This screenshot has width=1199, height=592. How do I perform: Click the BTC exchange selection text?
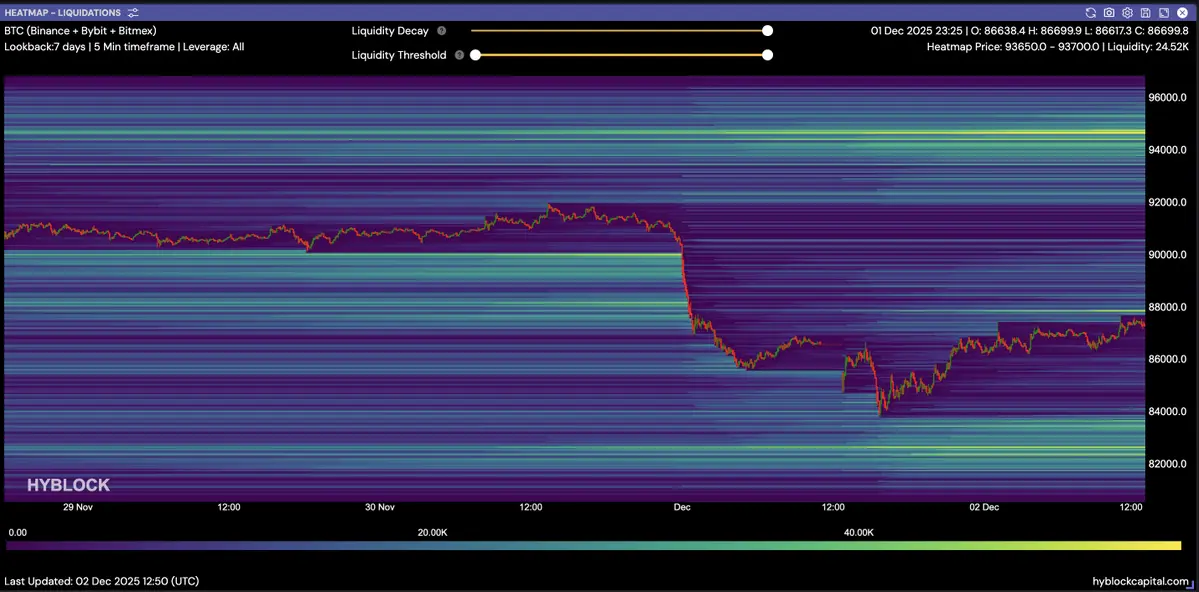(x=80, y=31)
